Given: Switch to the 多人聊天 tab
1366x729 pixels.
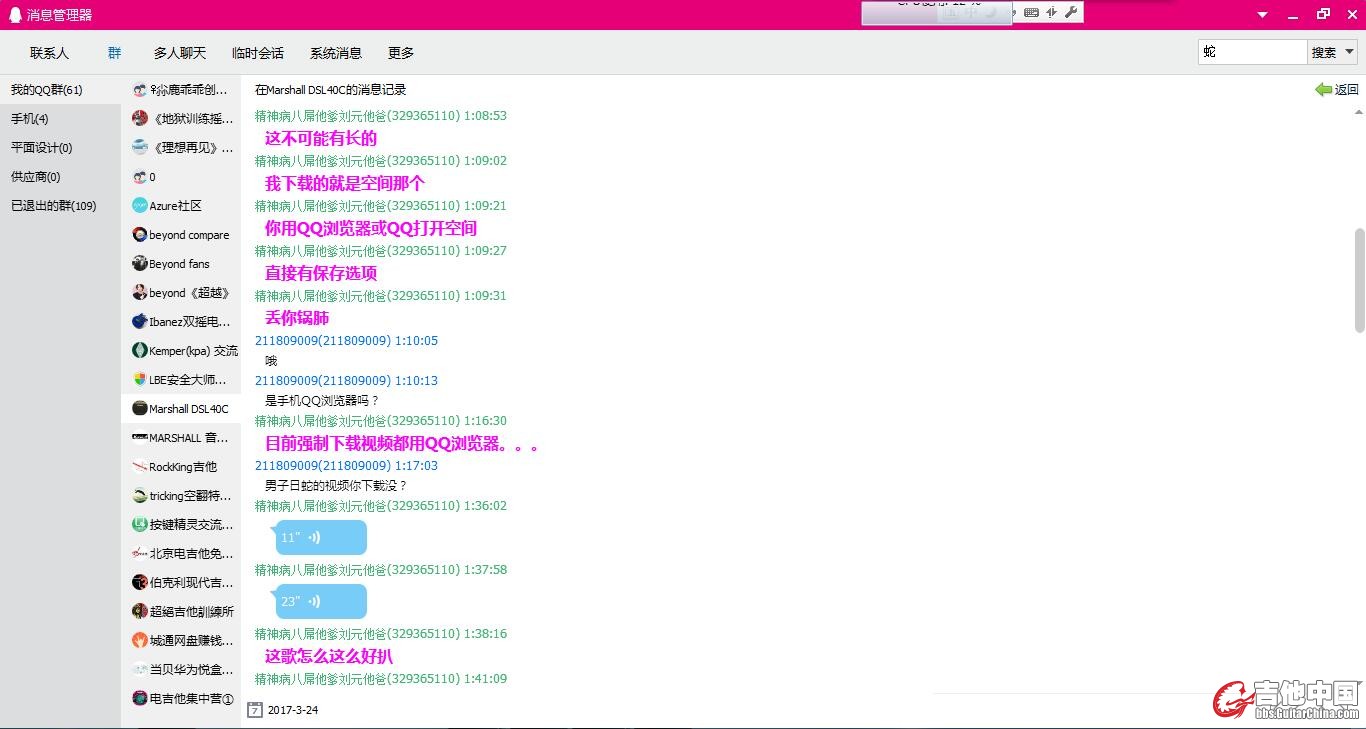Looking at the screenshot, I should [180, 53].
